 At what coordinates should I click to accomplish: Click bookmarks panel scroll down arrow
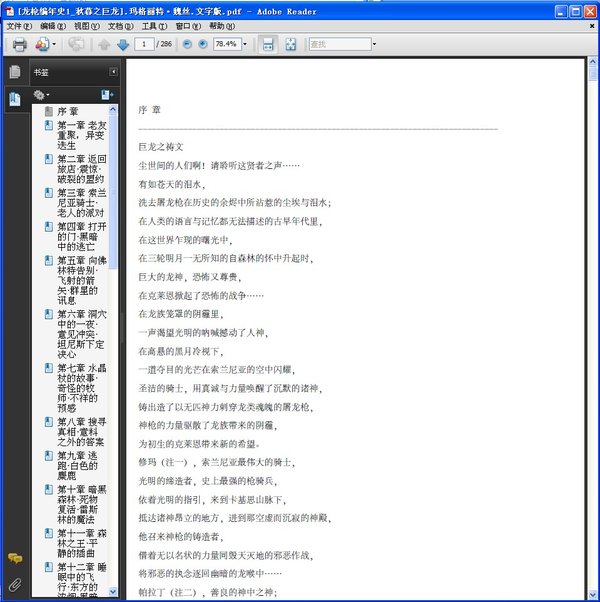point(113,592)
